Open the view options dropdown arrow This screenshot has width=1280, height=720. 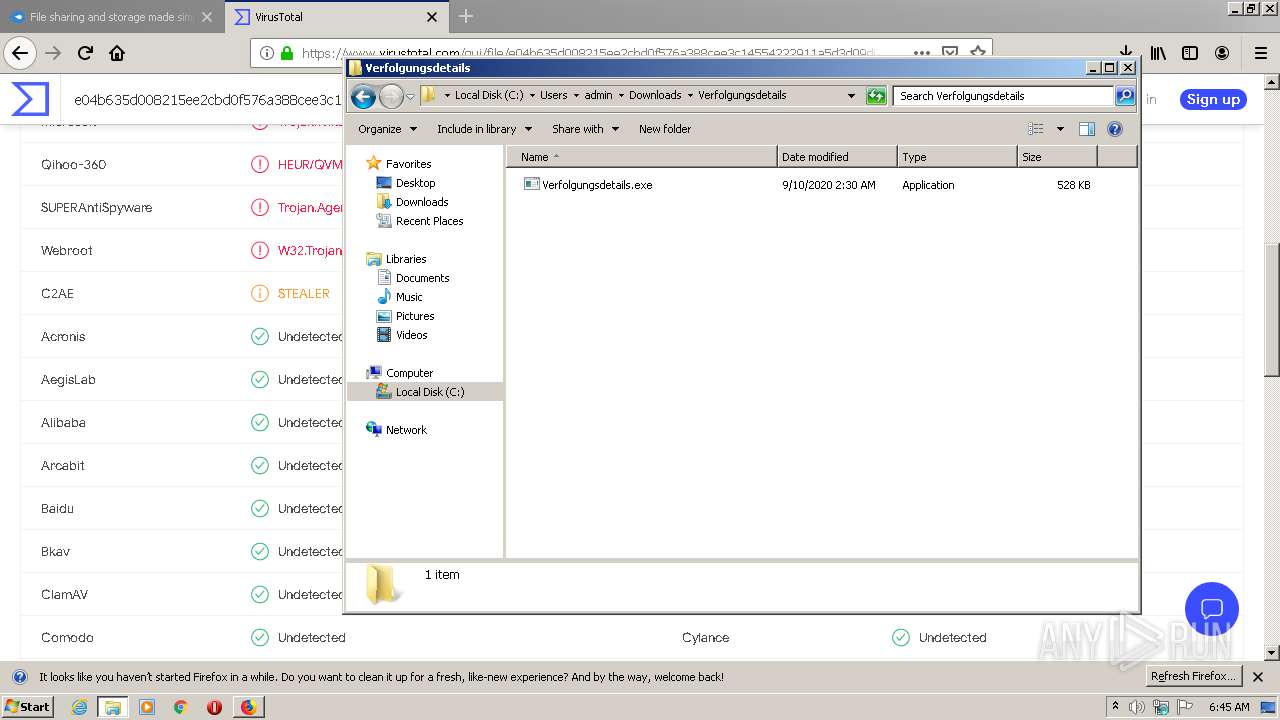pos(1060,129)
